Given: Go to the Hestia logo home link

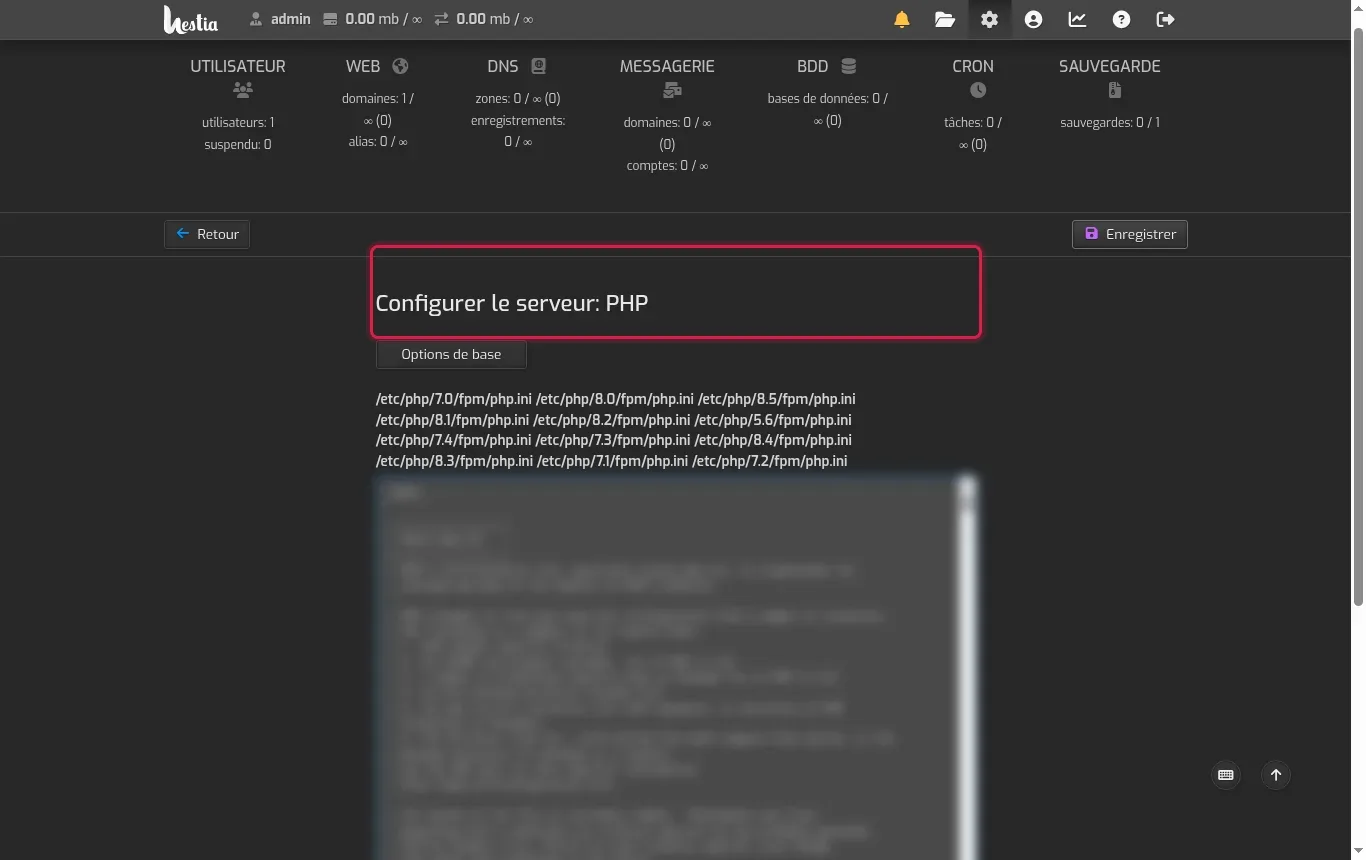Looking at the screenshot, I should click(x=191, y=19).
